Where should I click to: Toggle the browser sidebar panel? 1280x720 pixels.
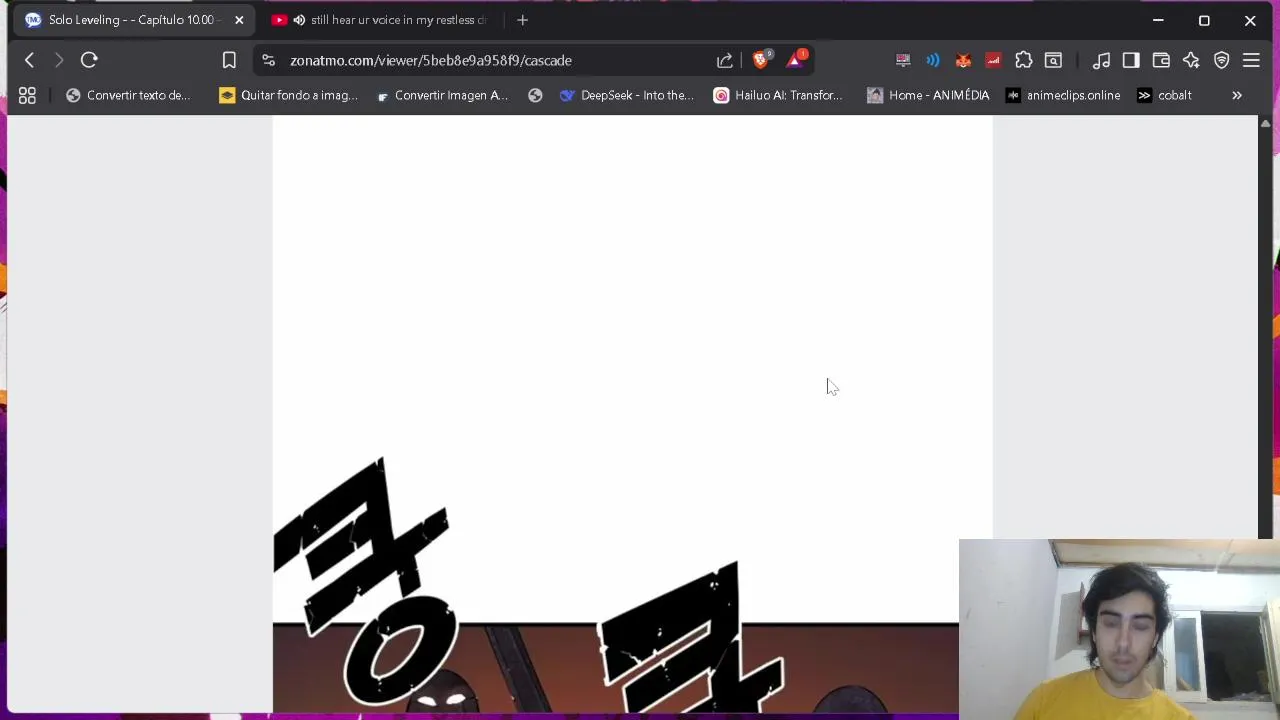click(1131, 60)
